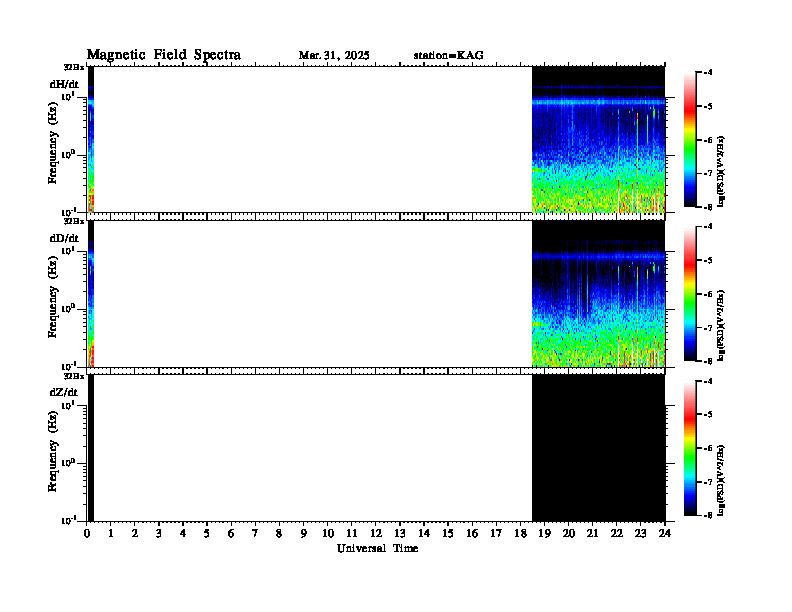Click the 10^1 frequency tick of dD/dt panel
This screenshot has width=792, height=612.
(x=69, y=251)
